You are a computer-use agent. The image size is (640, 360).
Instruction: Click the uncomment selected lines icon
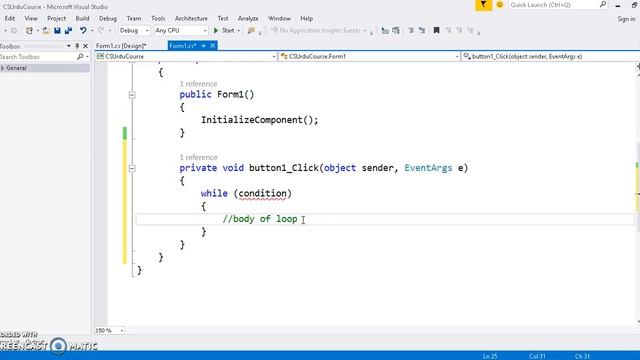tap(422, 31)
